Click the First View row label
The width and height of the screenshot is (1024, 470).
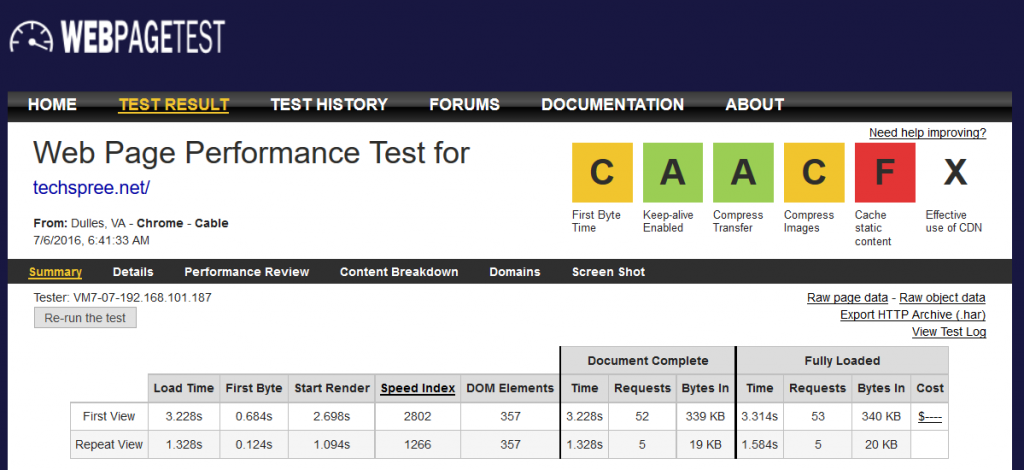(109, 416)
